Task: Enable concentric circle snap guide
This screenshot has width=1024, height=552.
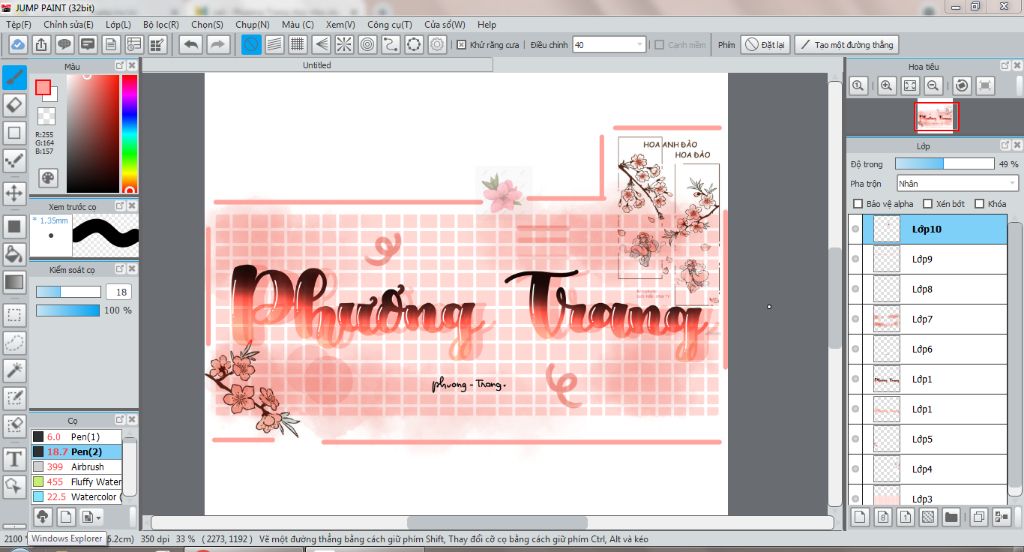Action: 368,44
